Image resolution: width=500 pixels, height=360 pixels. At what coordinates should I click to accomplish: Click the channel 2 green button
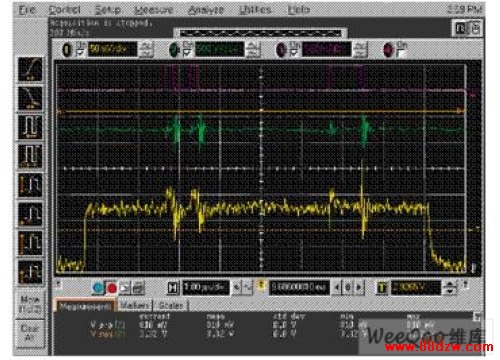pos(173,50)
